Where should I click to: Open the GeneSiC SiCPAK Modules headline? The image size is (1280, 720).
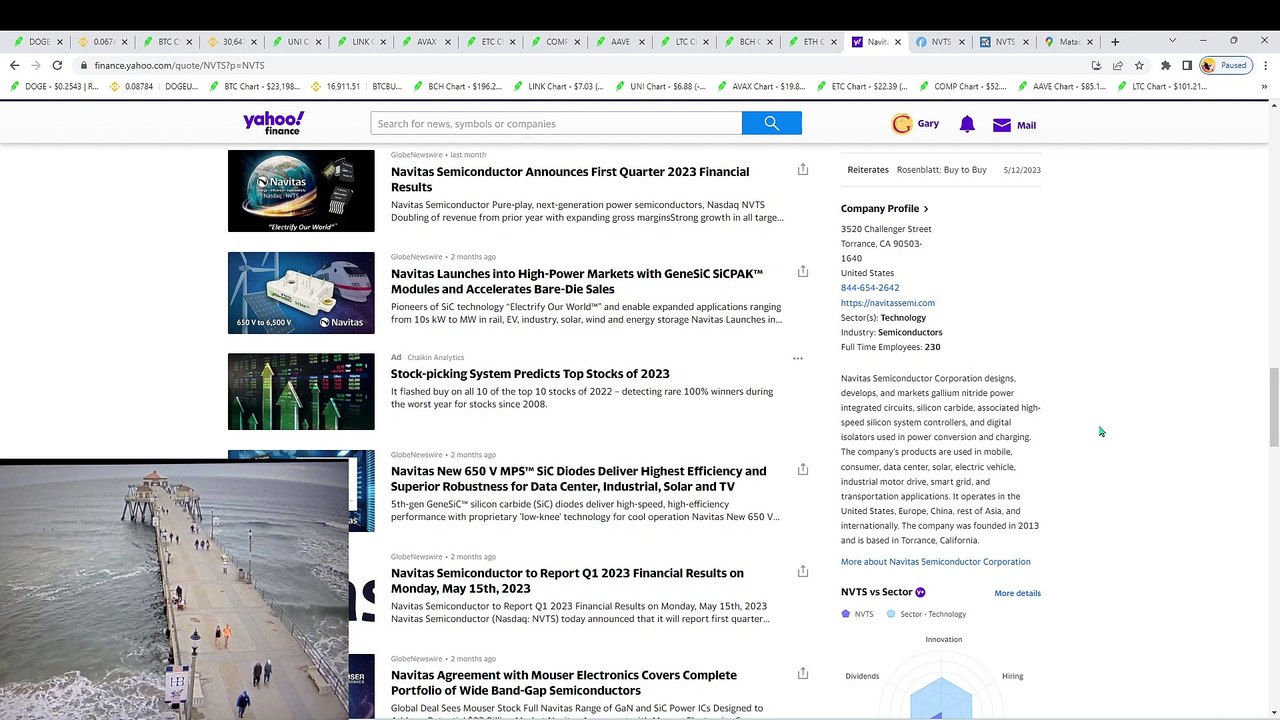click(577, 281)
